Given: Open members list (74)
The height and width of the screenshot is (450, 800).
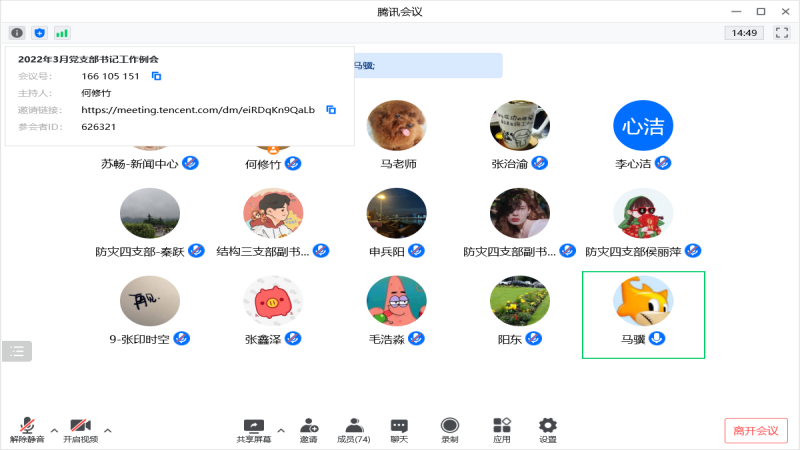Looking at the screenshot, I should pyautogui.click(x=354, y=430).
